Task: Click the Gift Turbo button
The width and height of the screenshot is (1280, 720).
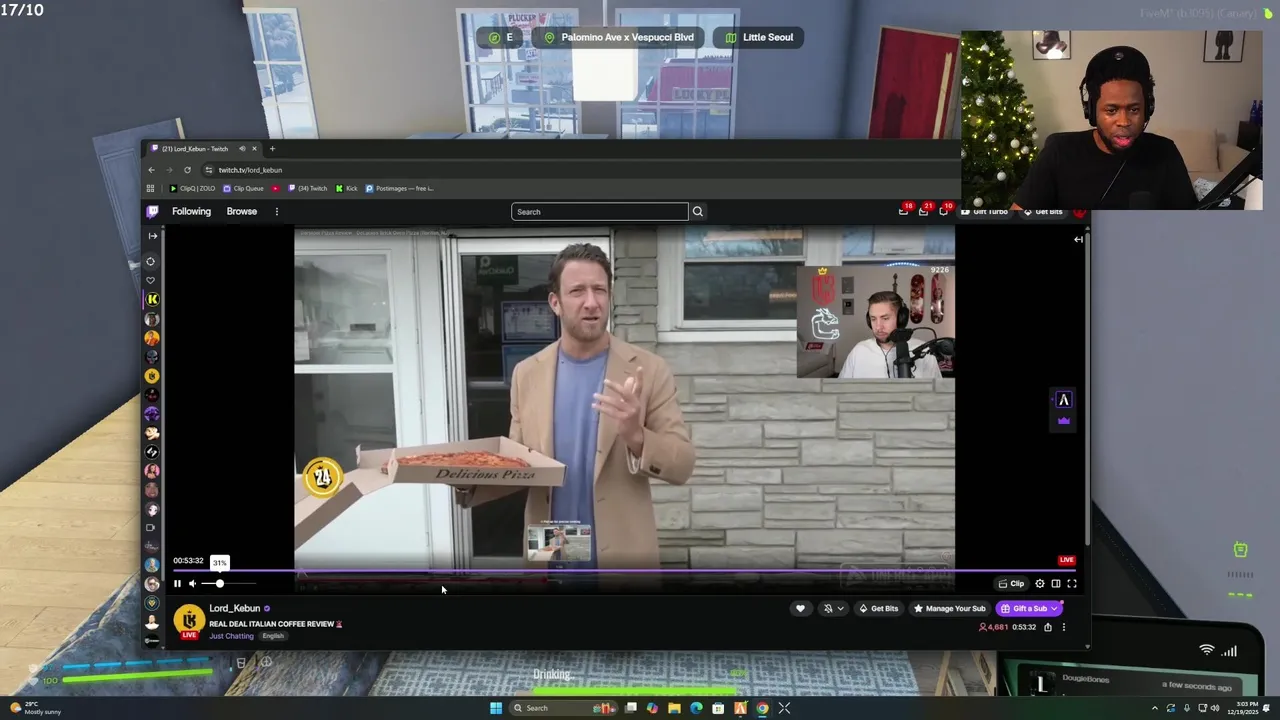Action: point(985,211)
